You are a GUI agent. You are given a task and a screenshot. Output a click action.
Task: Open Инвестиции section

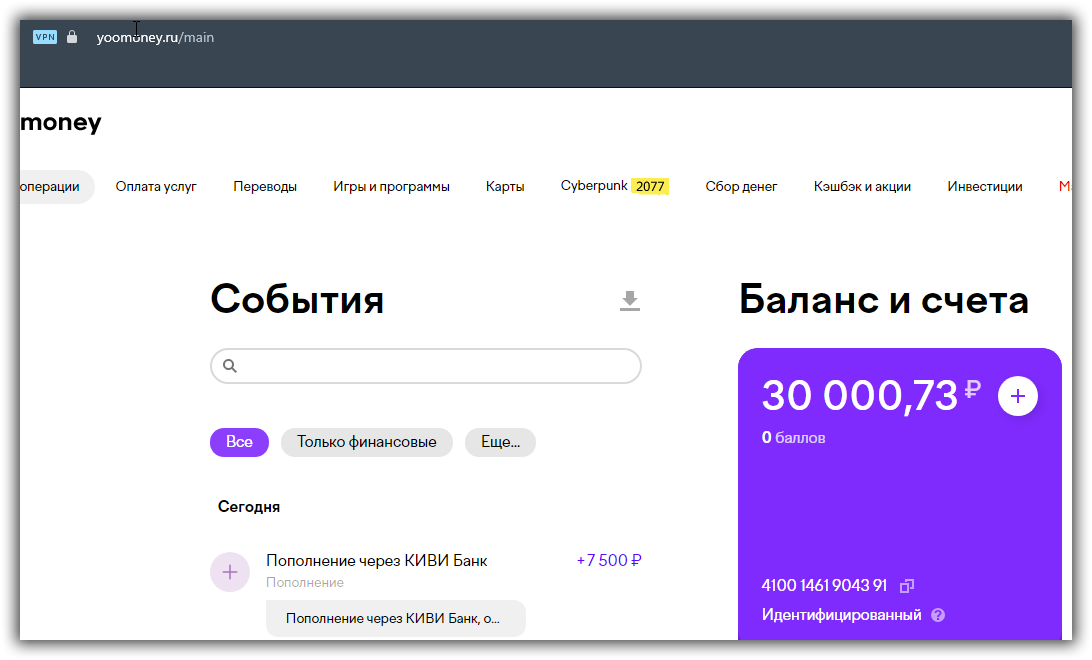pos(985,187)
